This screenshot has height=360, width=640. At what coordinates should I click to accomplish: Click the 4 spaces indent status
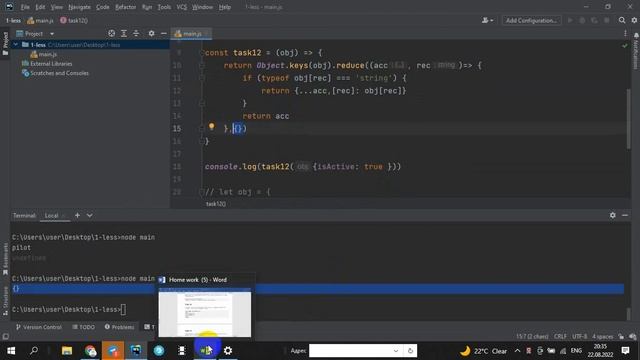[602, 337]
